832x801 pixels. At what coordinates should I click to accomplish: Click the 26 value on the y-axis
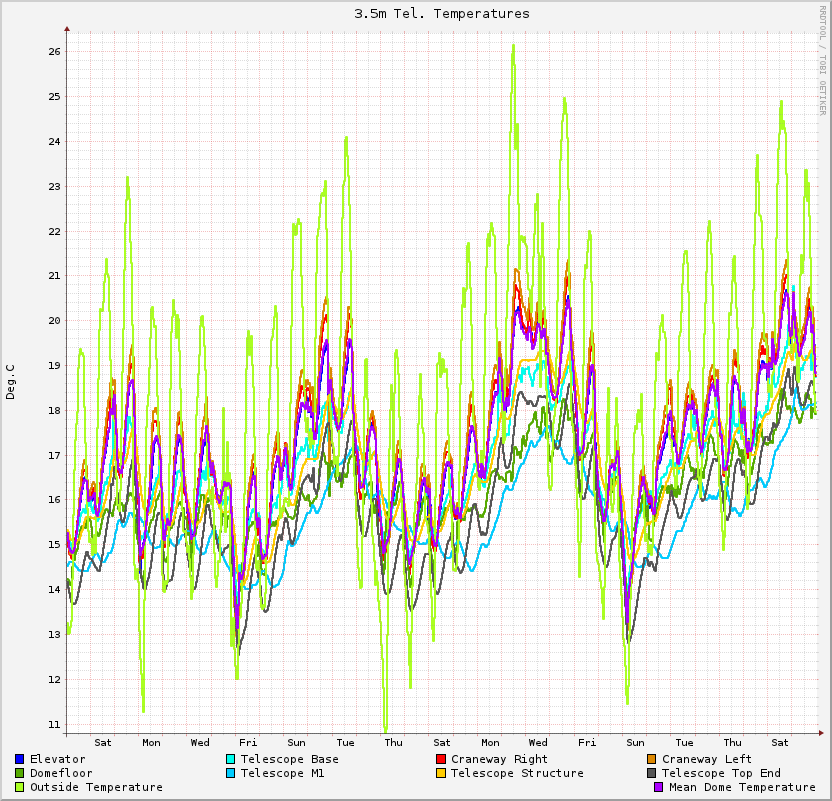[x=55, y=52]
